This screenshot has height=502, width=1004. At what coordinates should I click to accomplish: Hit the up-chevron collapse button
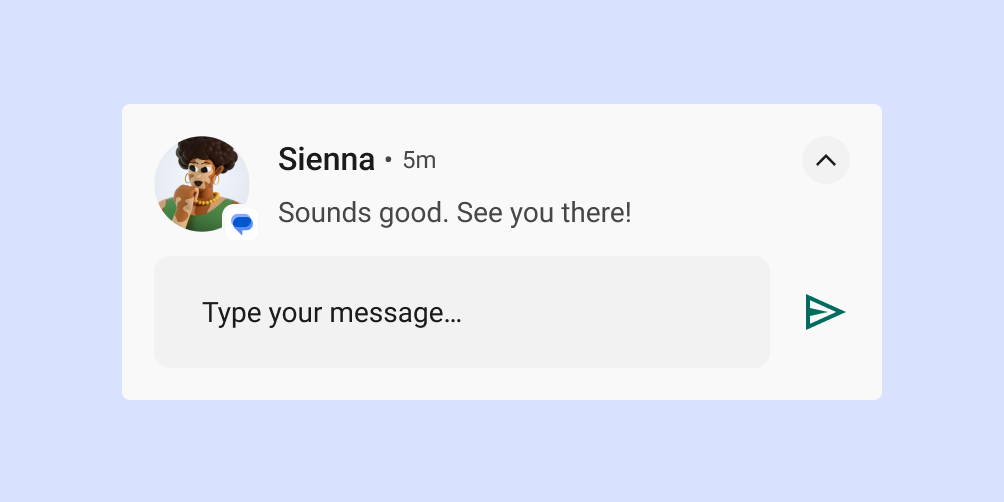825,160
